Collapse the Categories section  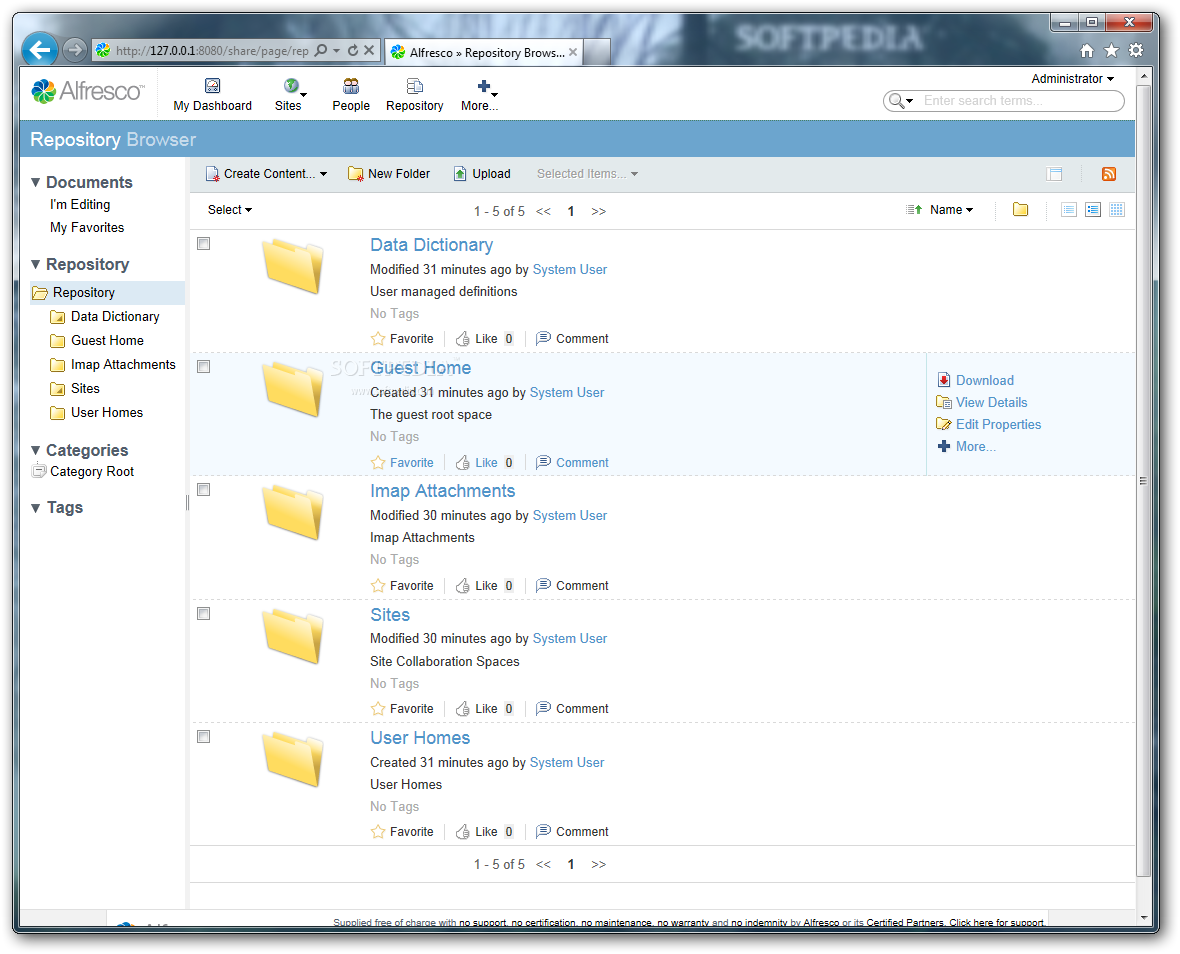tap(35, 450)
